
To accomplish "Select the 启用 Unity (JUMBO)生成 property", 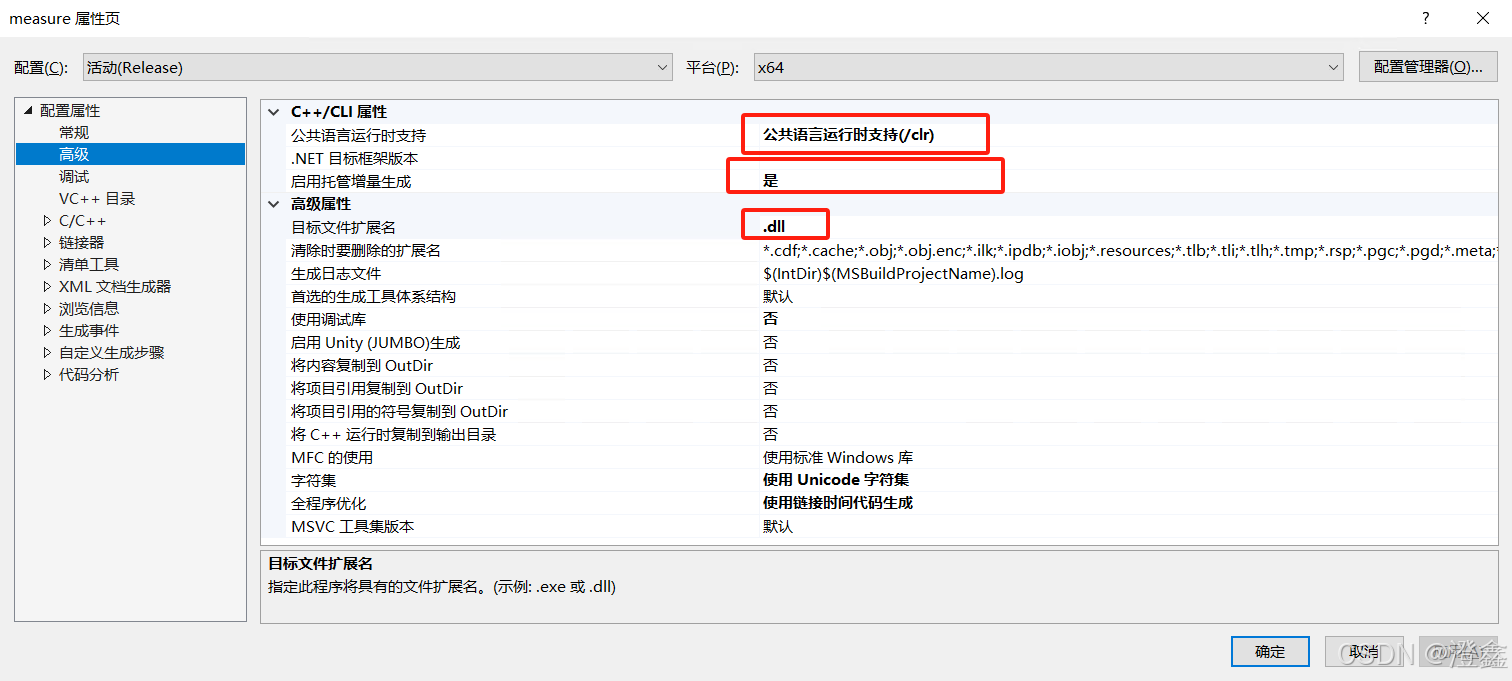I will tap(376, 342).
